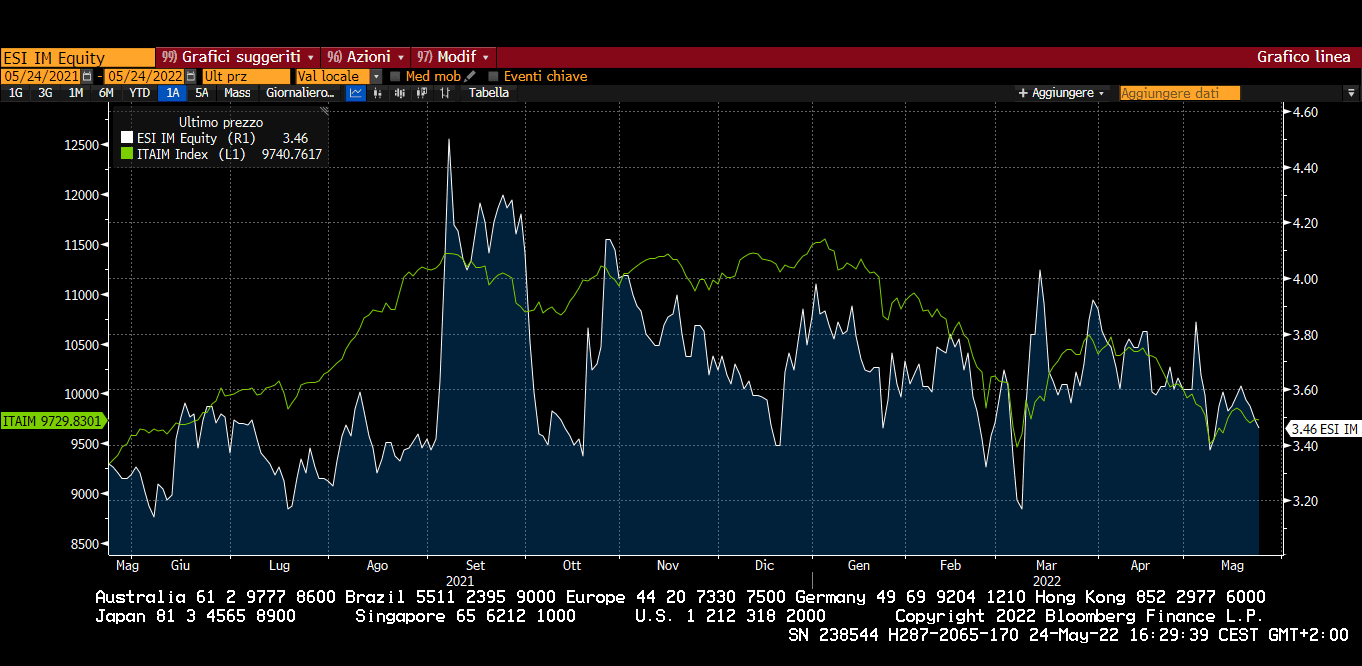This screenshot has width=1362, height=666.
Task: Open the start date calendar picker icon
Action: click(87, 76)
